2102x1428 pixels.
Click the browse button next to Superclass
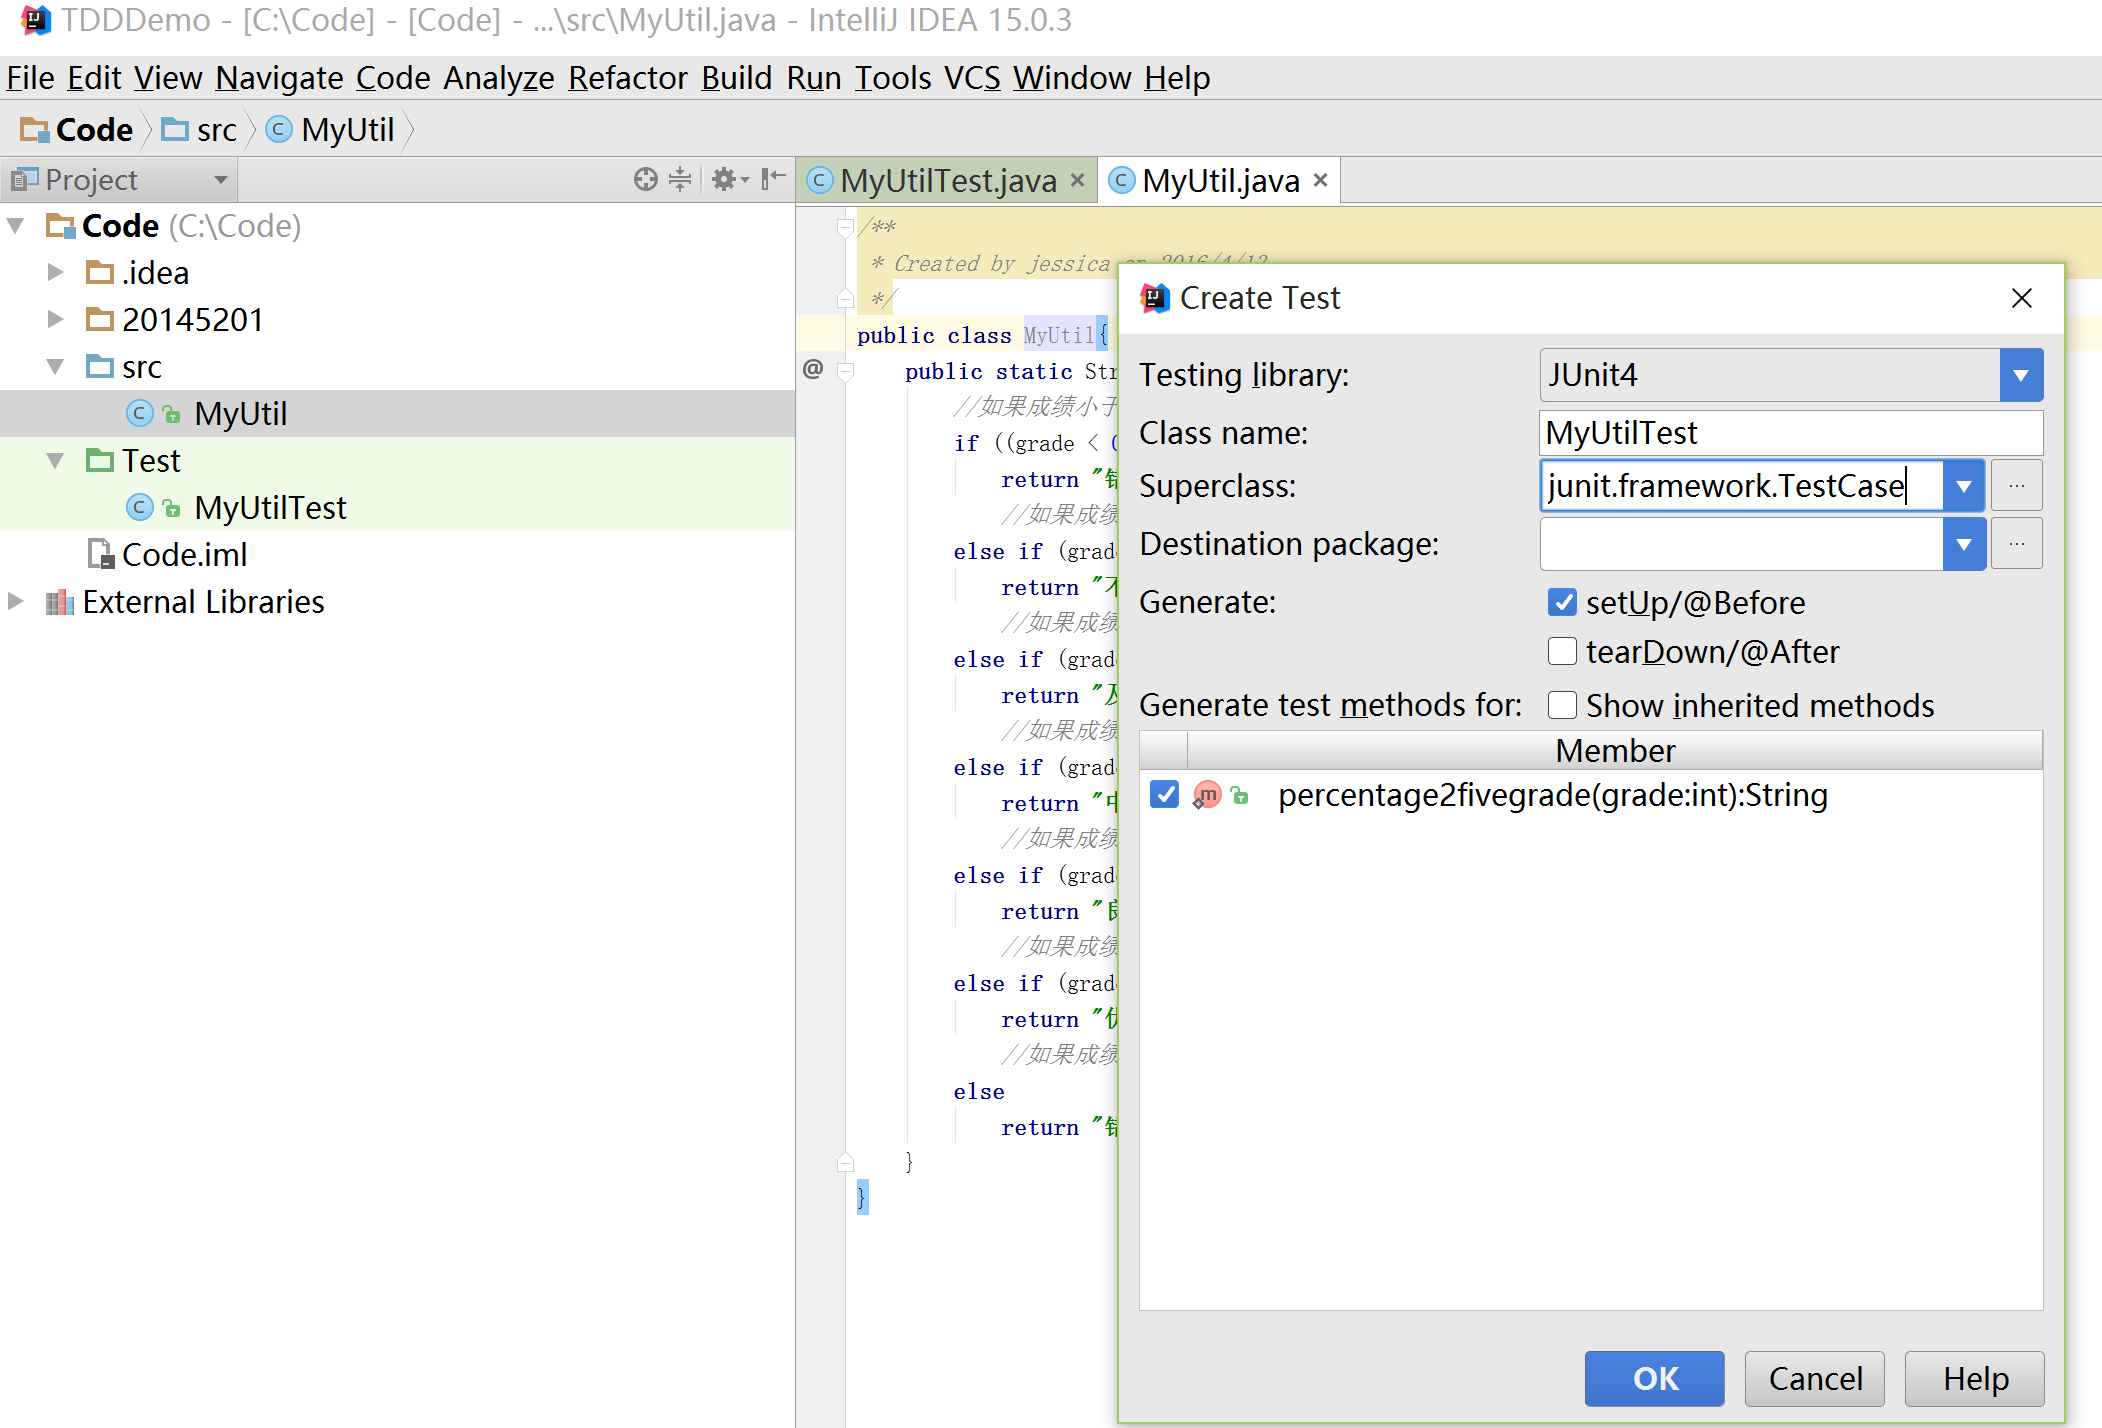[2017, 486]
